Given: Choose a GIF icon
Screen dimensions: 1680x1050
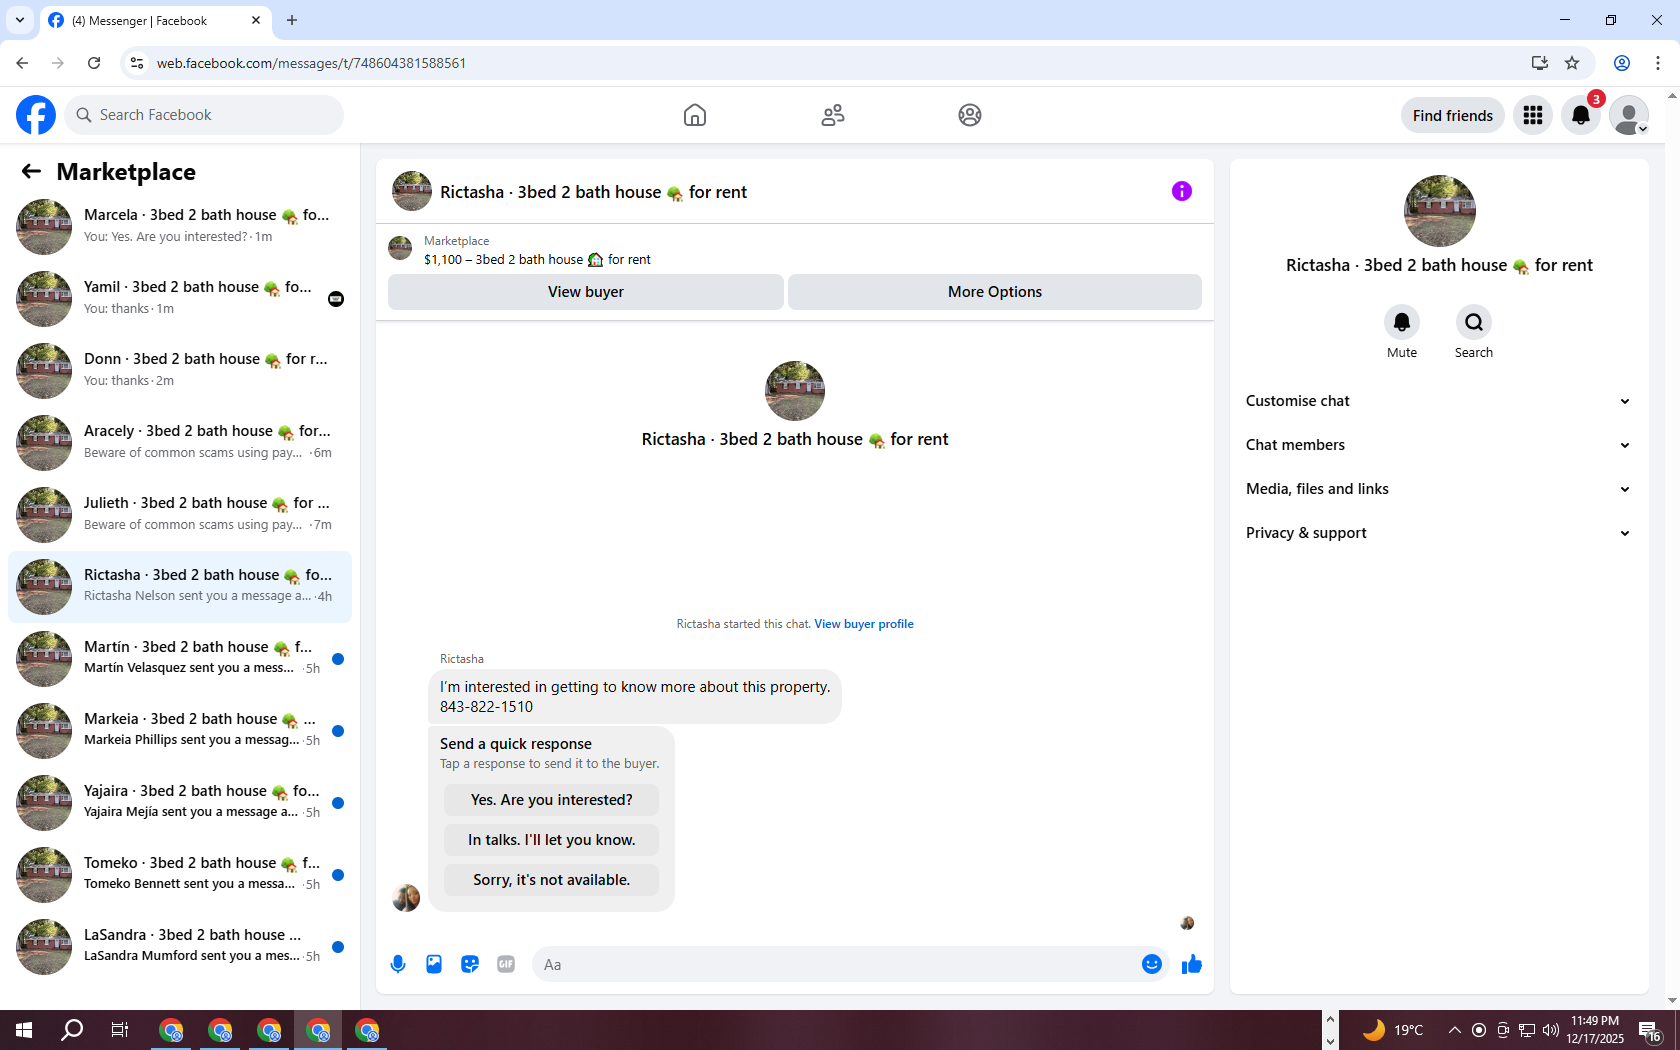Looking at the screenshot, I should 506,964.
